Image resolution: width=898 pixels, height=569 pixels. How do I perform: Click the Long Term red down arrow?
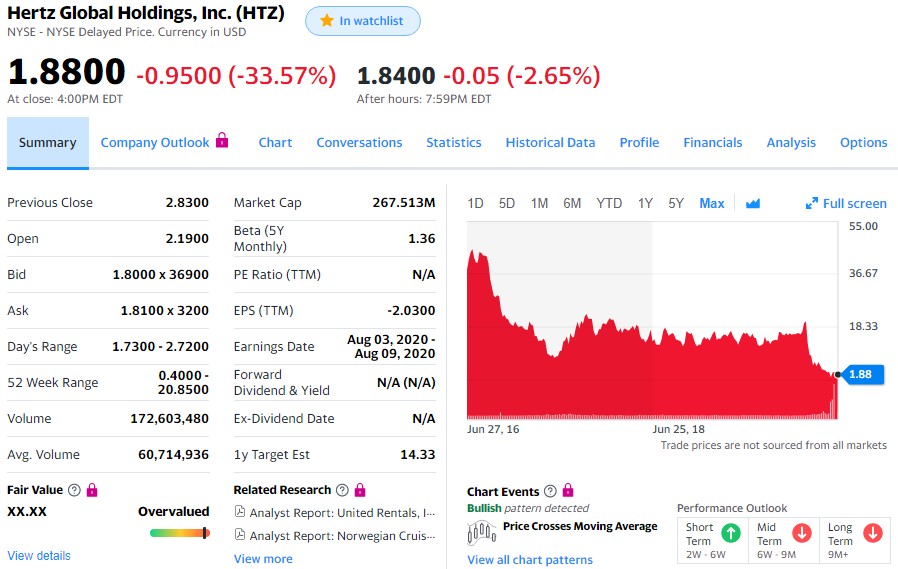[x=873, y=533]
